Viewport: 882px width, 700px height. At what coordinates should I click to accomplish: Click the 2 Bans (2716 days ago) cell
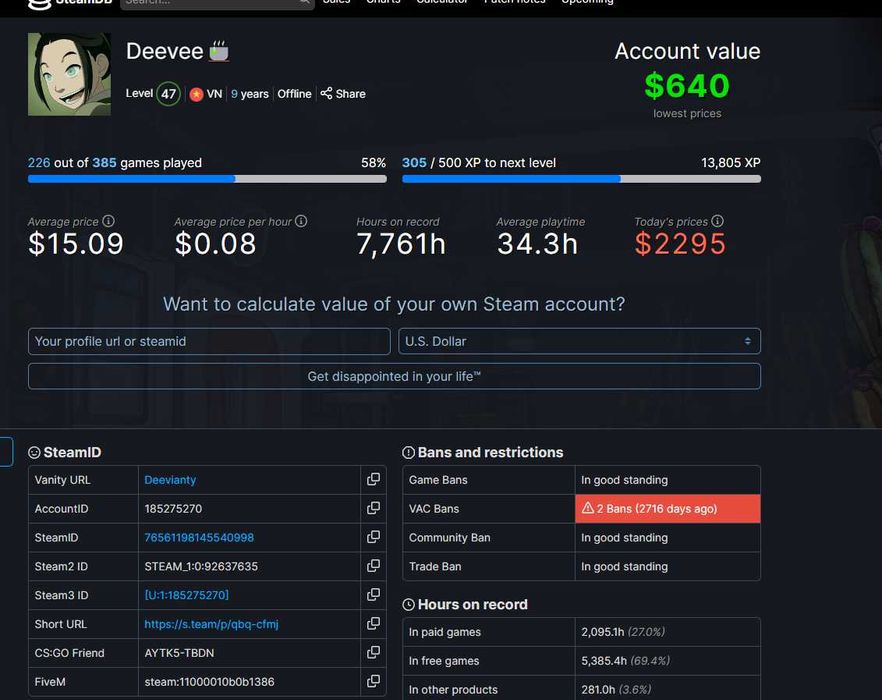pyautogui.click(x=668, y=509)
